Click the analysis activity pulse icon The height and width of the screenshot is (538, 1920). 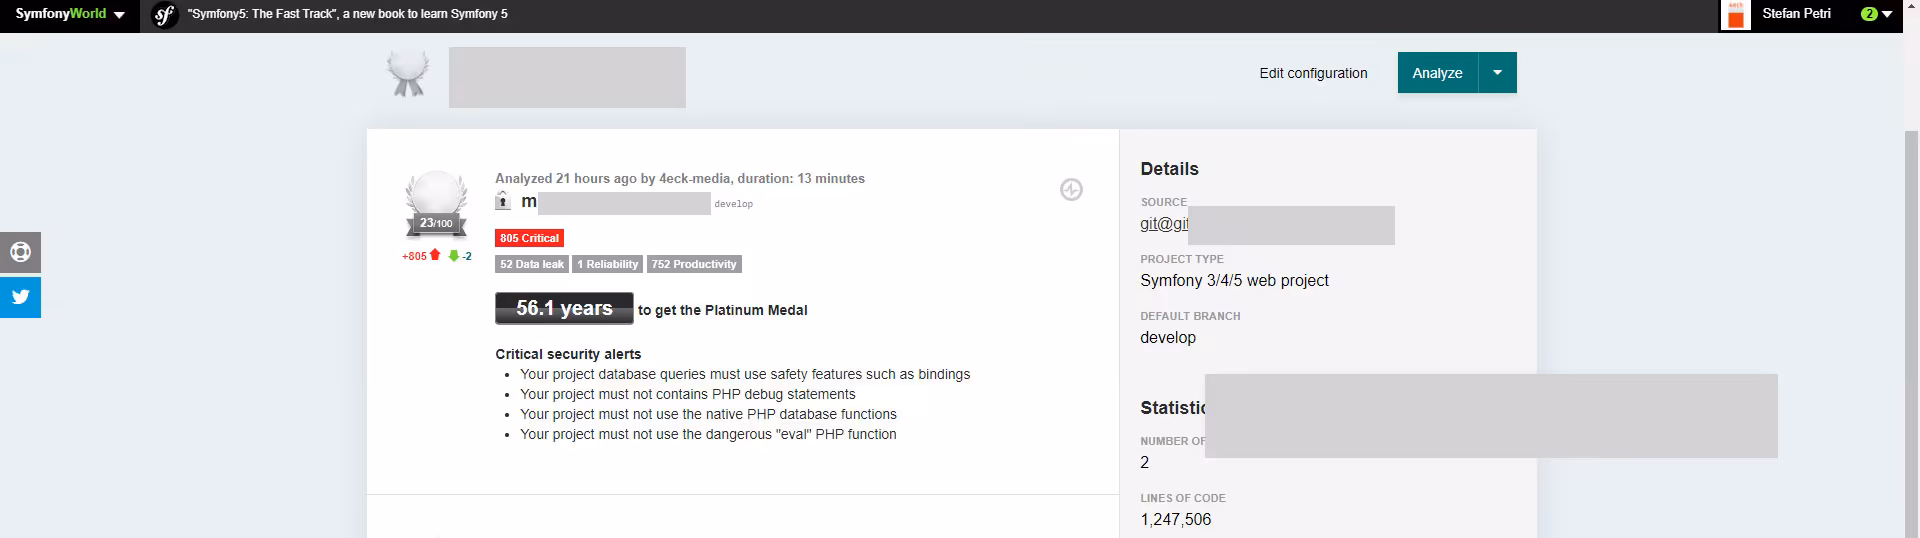1071,190
